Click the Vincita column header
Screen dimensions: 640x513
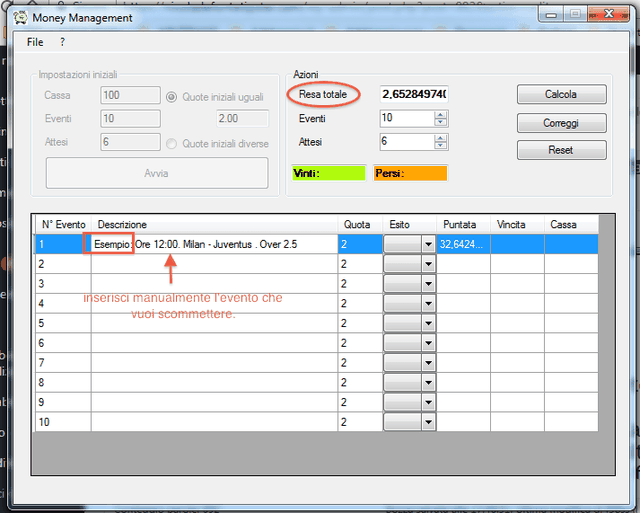pyautogui.click(x=518, y=224)
